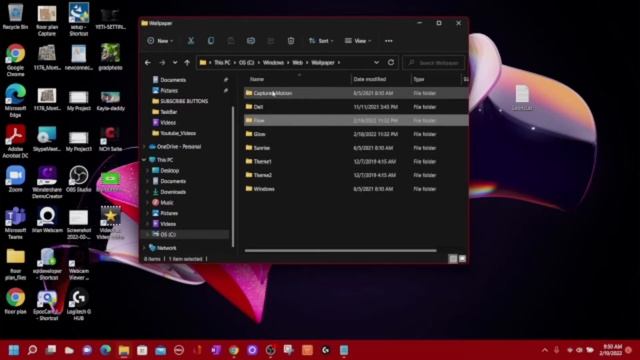Expand the Downloads node under This PC
640x360 pixels.
148,192
